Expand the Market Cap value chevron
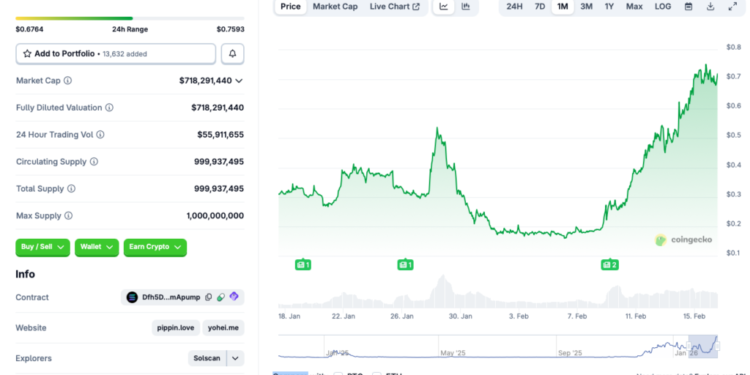 [239, 81]
